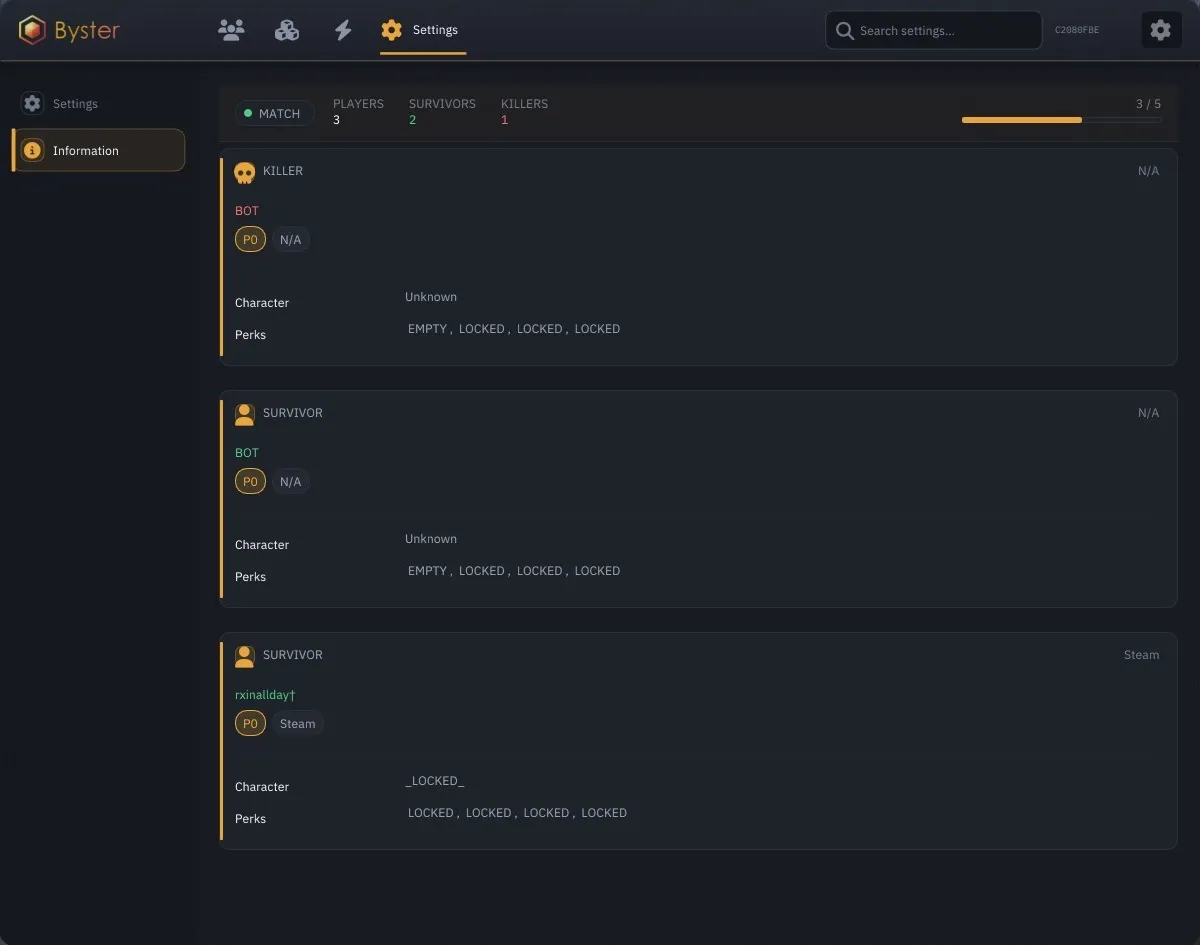
Task: Click the 3 / 5 progress bar
Action: pos(1061,120)
